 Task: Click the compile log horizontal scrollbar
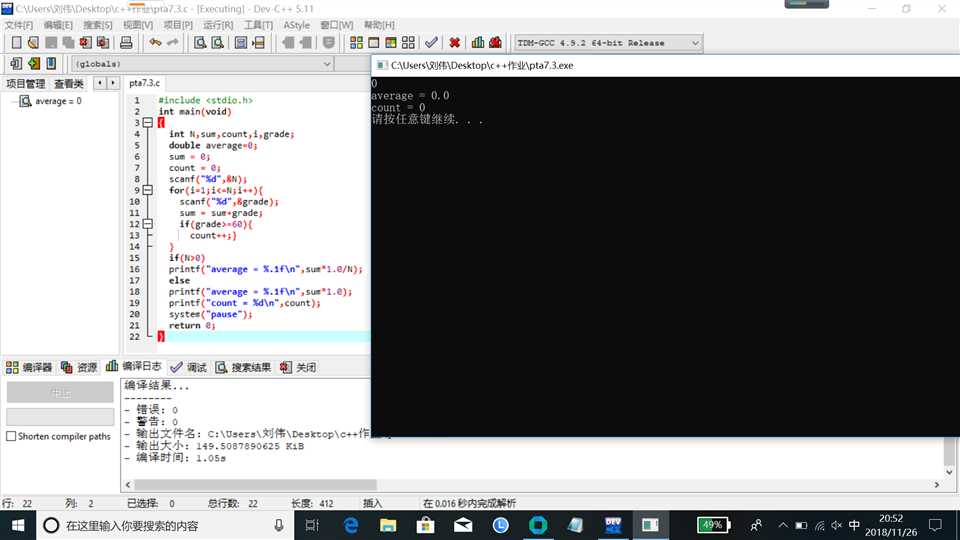point(255,484)
